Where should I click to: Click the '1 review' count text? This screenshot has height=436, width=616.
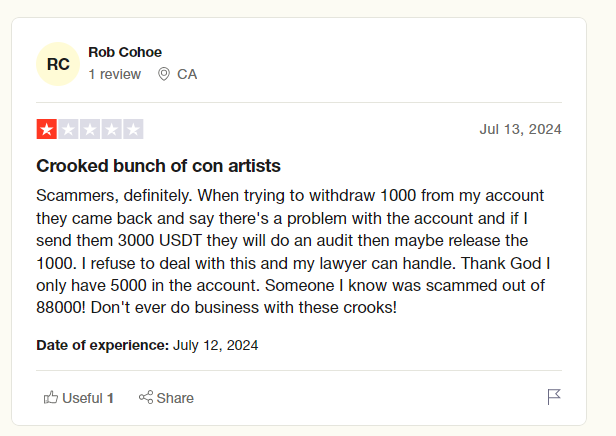pyautogui.click(x=115, y=74)
